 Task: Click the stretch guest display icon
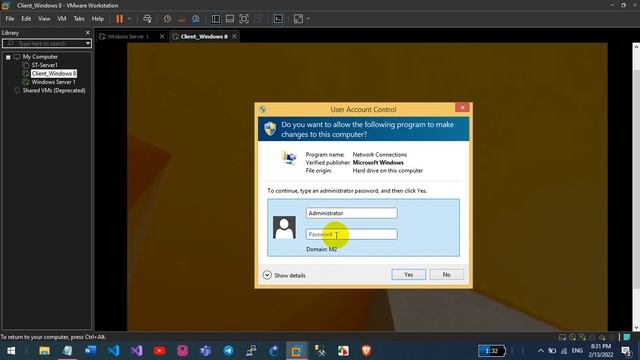tap(298, 19)
